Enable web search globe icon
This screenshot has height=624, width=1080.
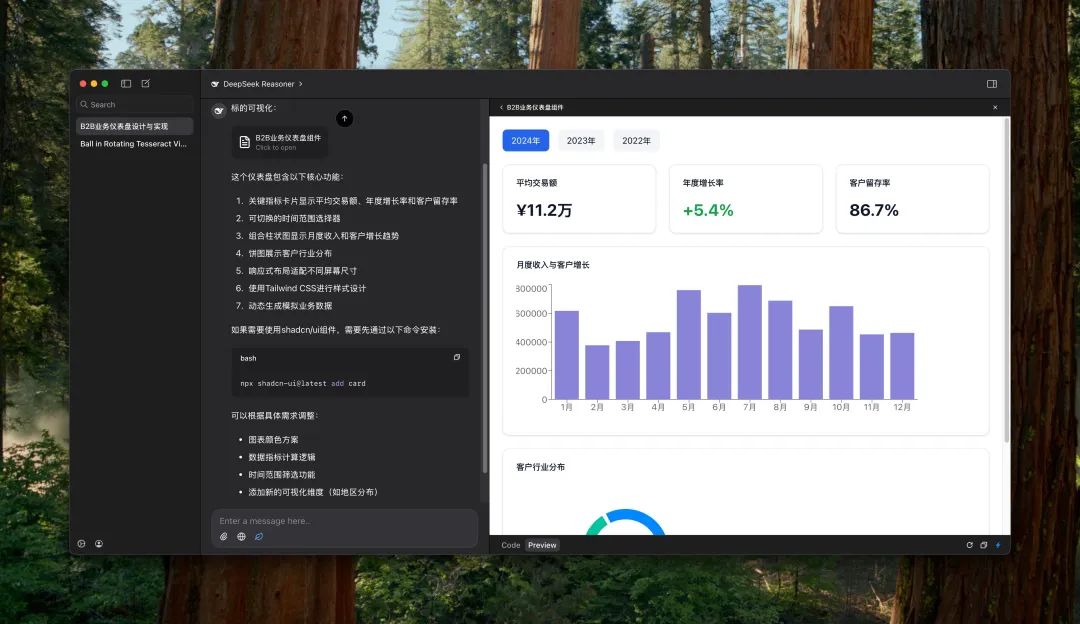point(241,537)
